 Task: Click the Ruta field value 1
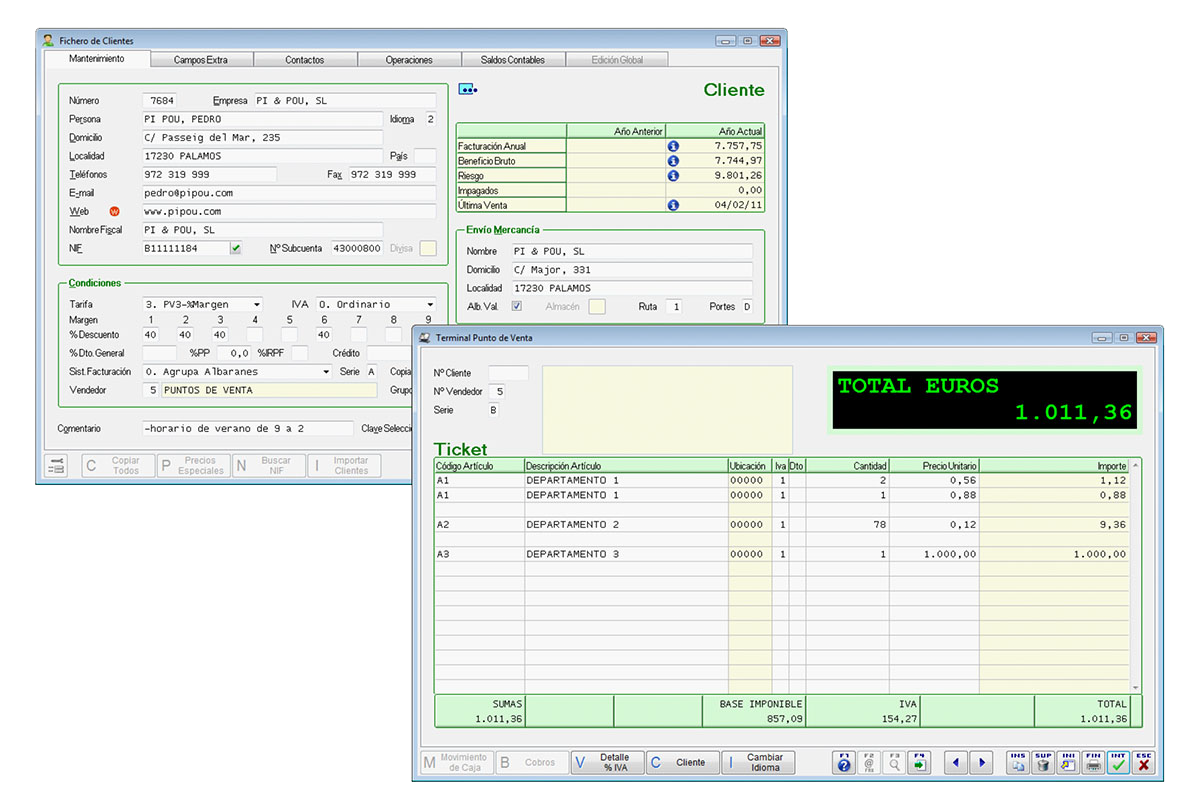675,306
